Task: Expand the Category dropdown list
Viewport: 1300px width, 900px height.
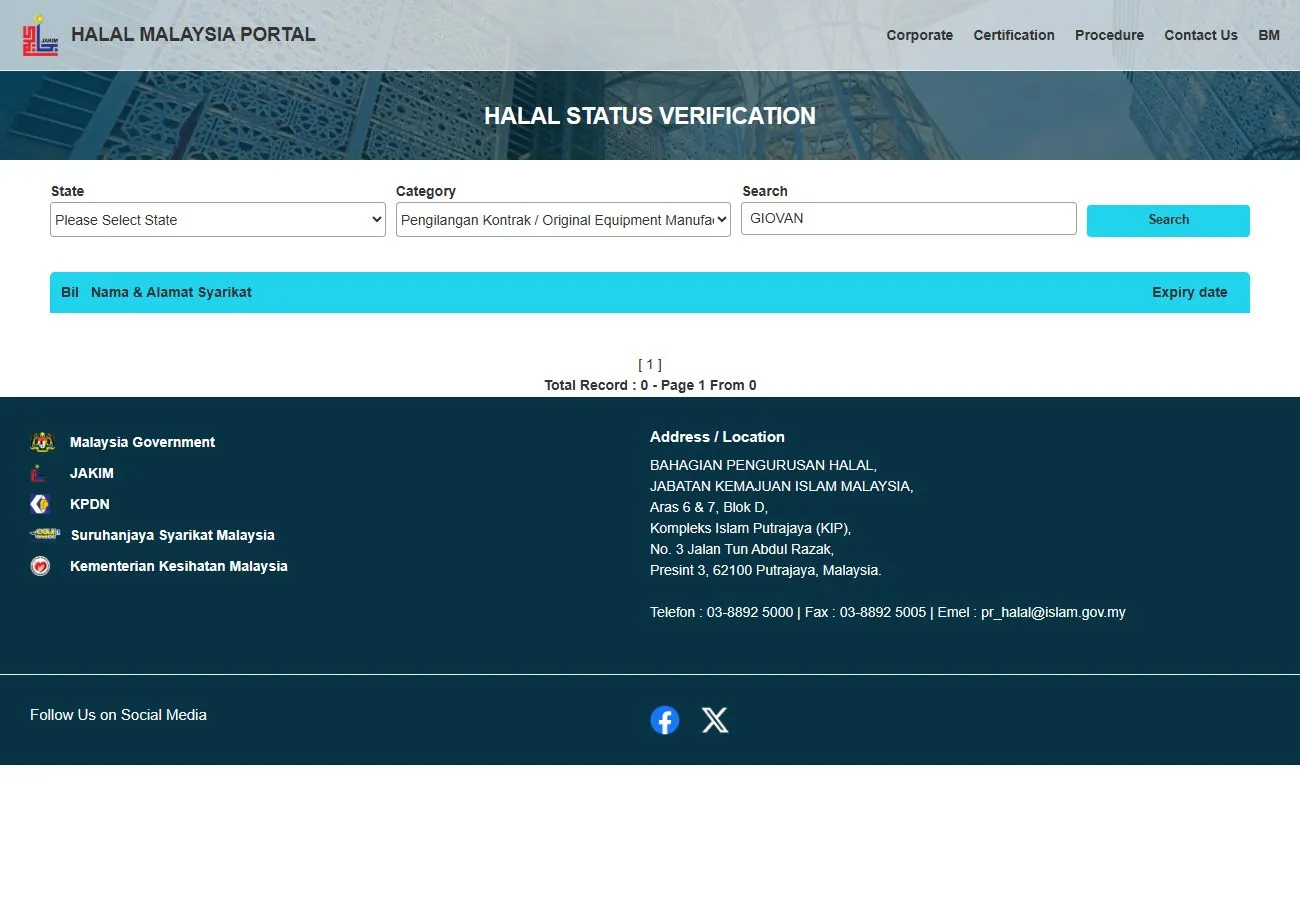Action: click(563, 220)
